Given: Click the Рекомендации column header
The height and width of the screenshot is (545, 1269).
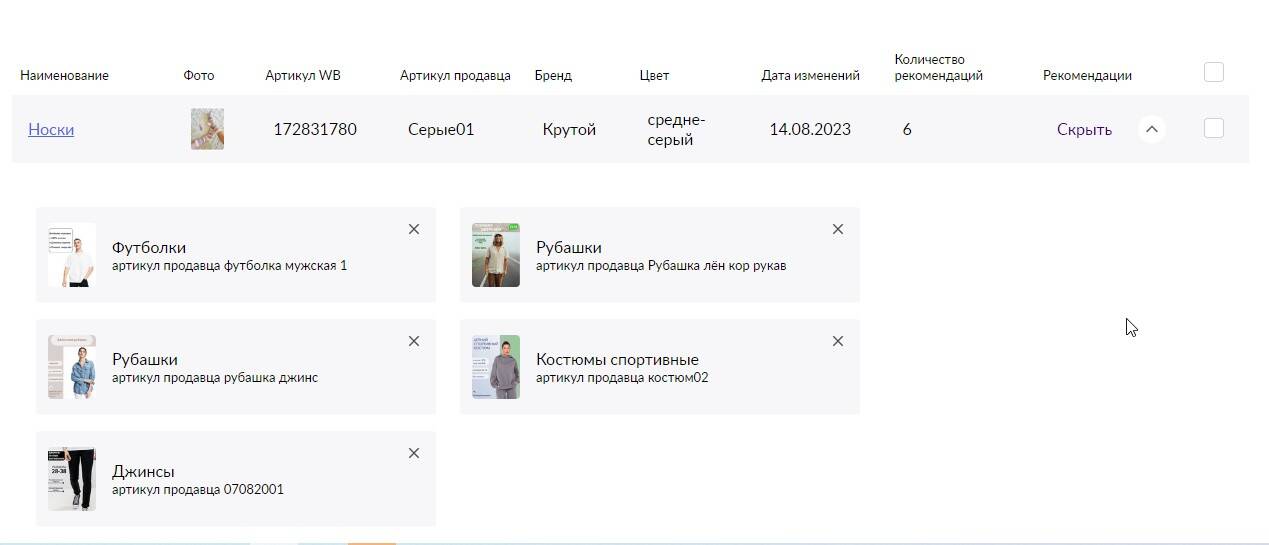Looking at the screenshot, I should tap(1087, 75).
